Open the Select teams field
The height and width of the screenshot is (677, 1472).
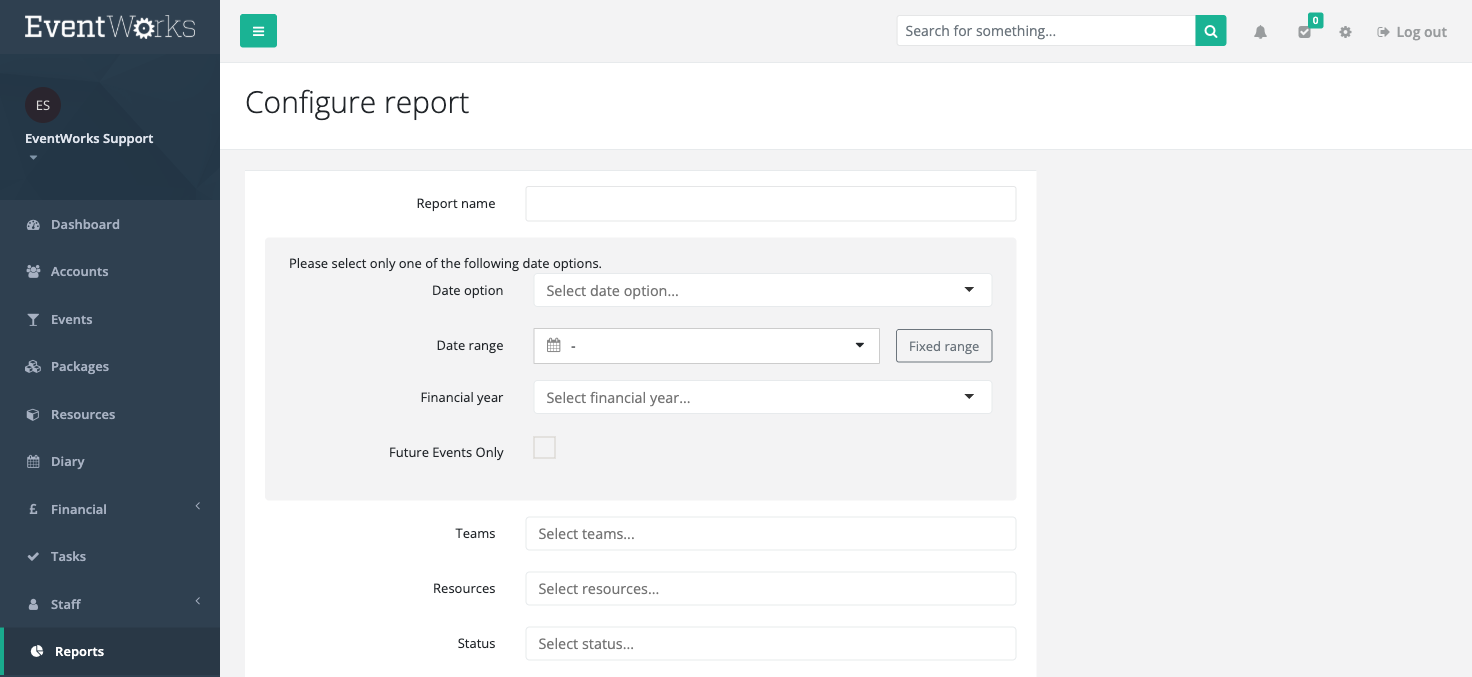pyautogui.click(x=771, y=534)
